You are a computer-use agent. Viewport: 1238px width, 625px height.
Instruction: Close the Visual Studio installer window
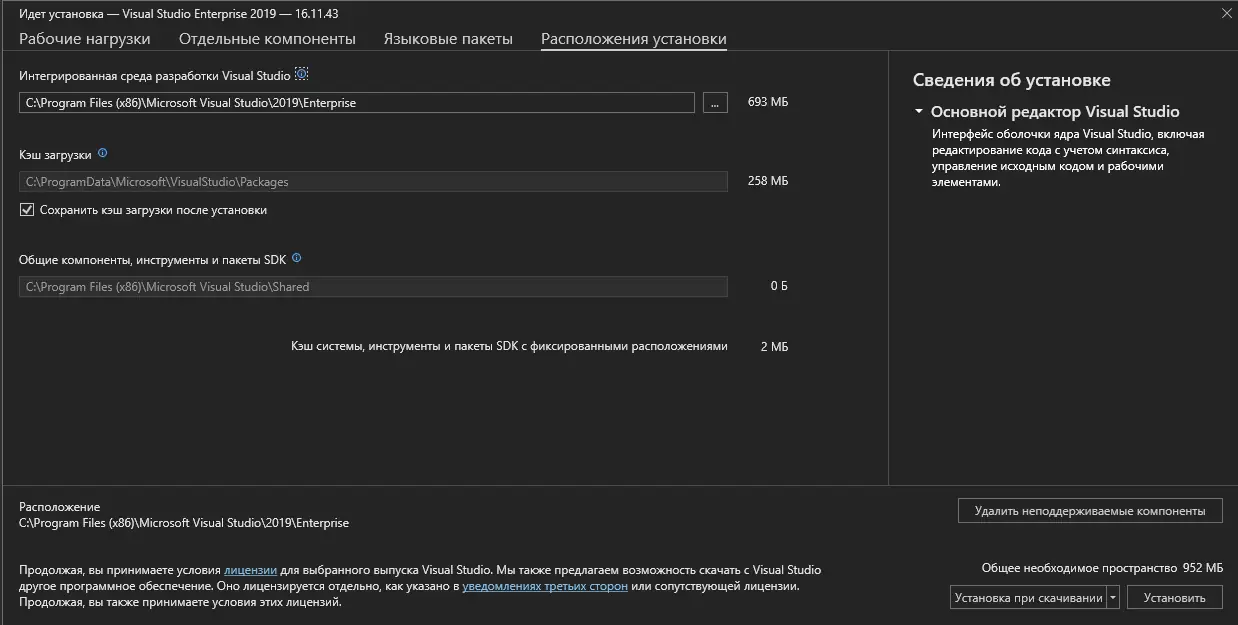click(1226, 13)
